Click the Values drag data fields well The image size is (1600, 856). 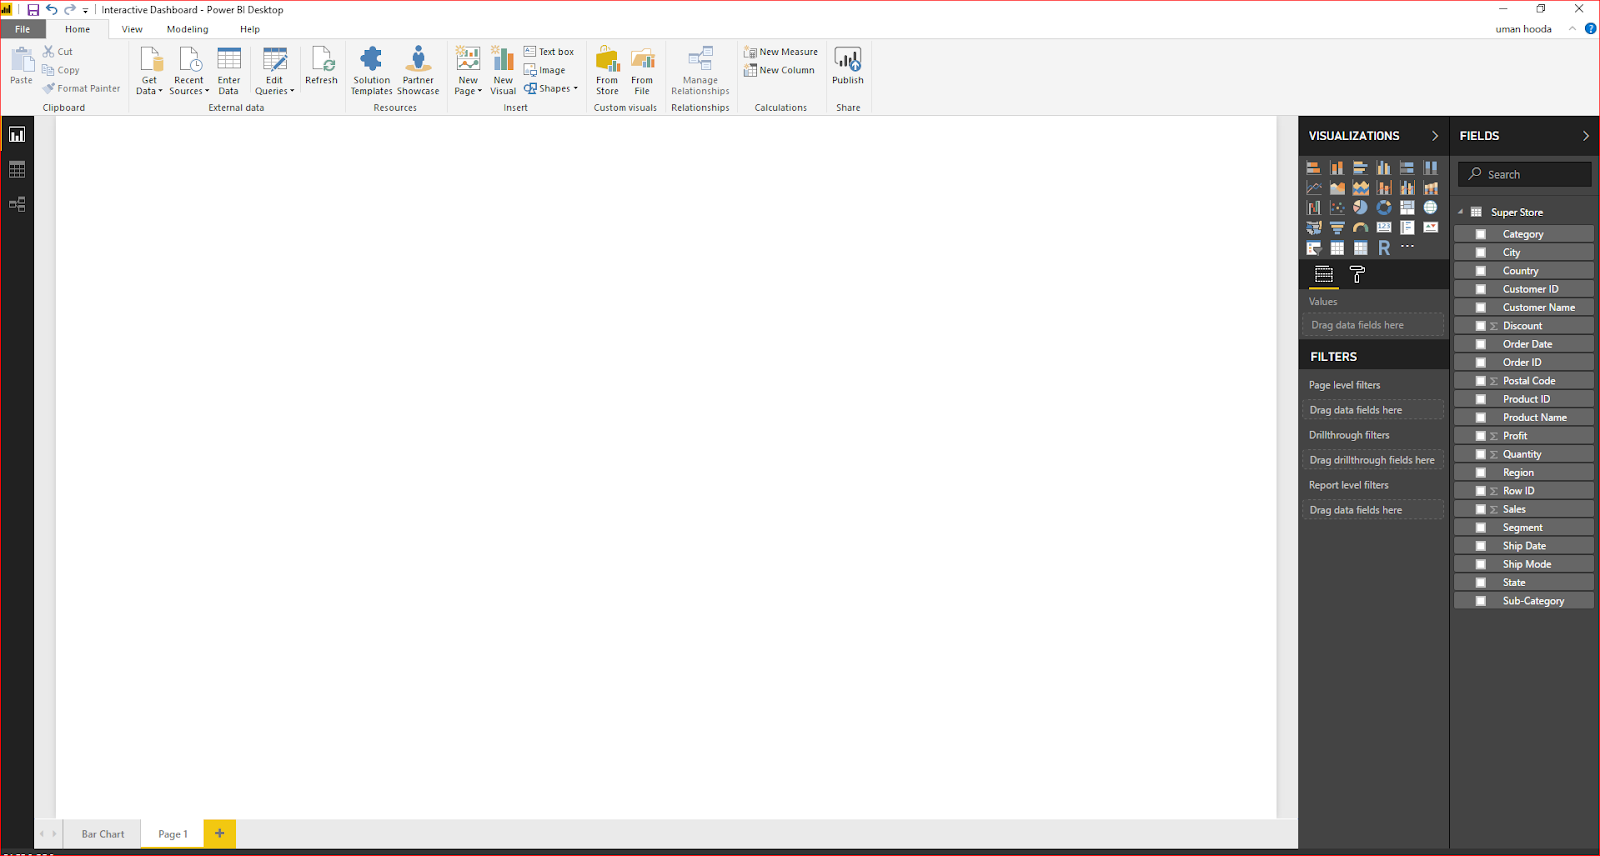point(1374,325)
